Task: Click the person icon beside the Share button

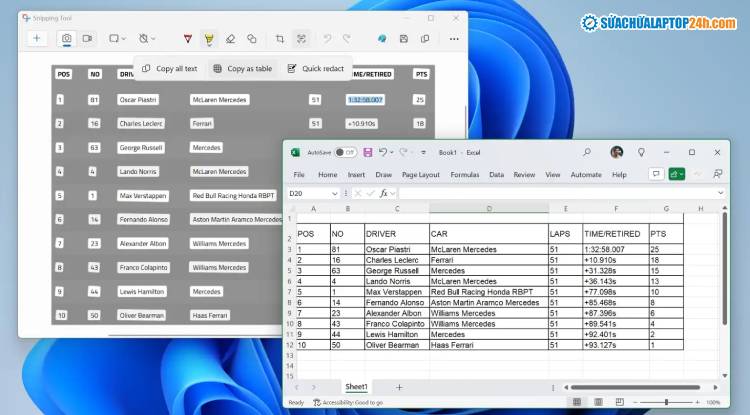Action: click(x=717, y=174)
